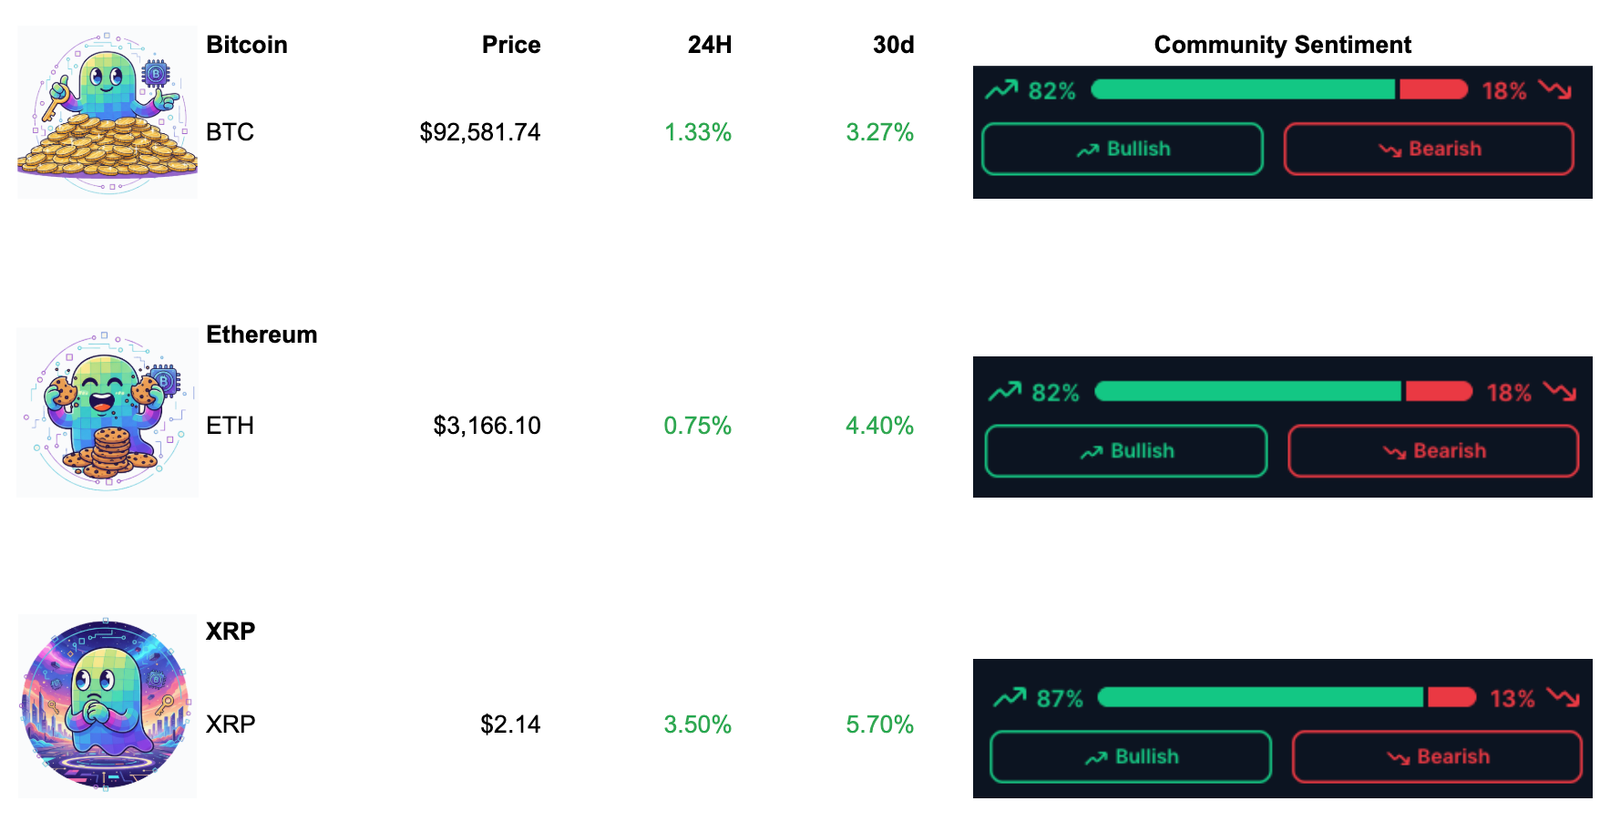This screenshot has height=813, width=1600.
Task: Open the Ethereum coin name link
Action: [261, 335]
